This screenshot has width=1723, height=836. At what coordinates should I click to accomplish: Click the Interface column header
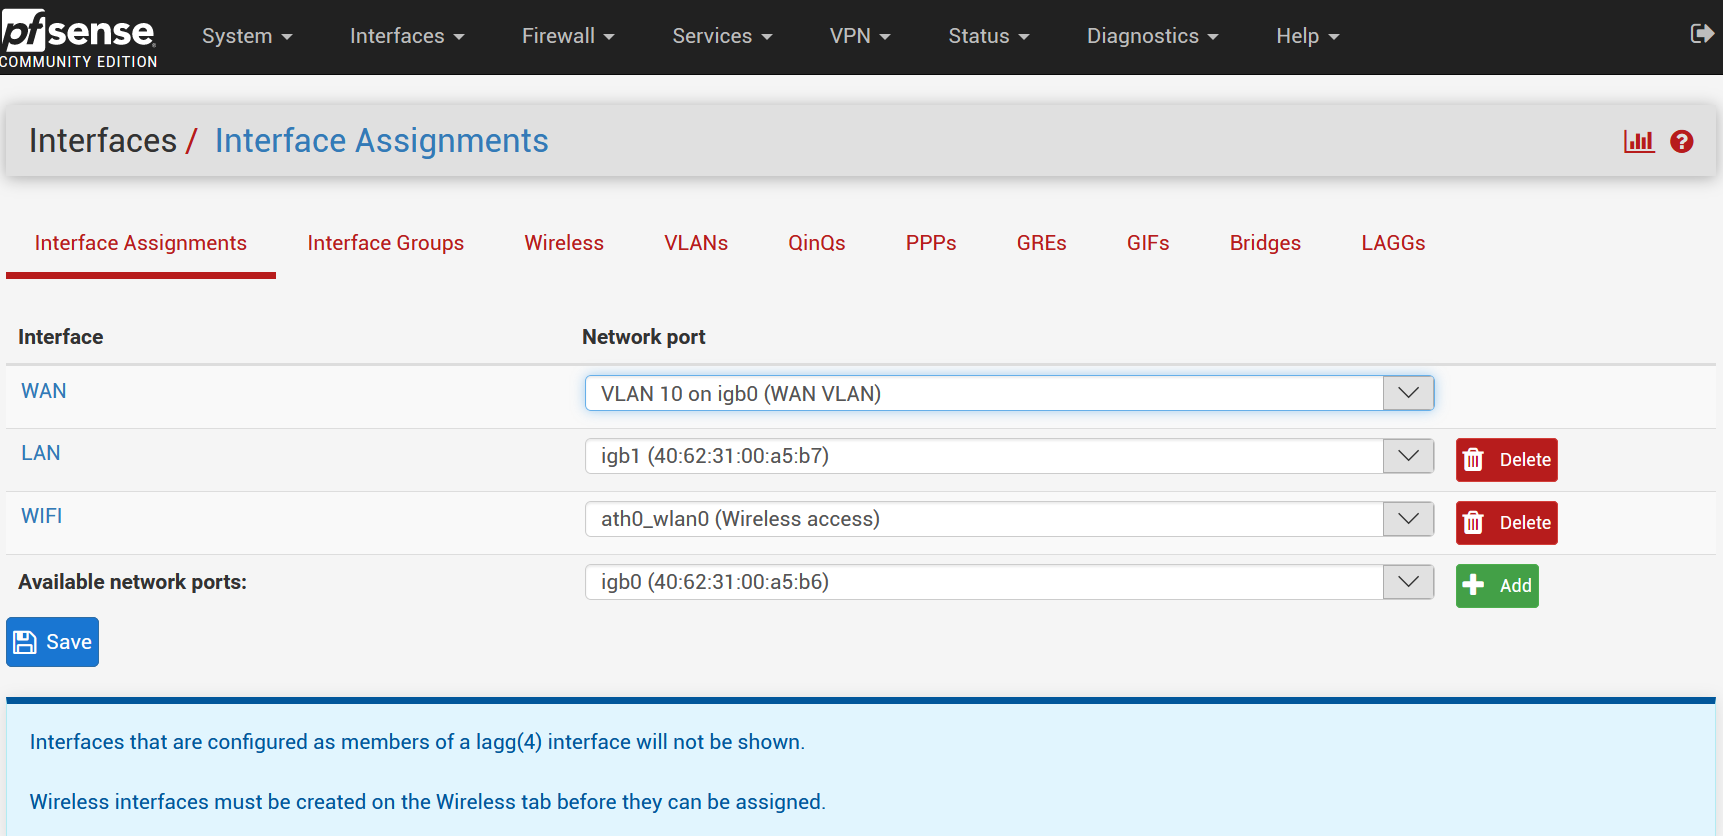tap(61, 337)
